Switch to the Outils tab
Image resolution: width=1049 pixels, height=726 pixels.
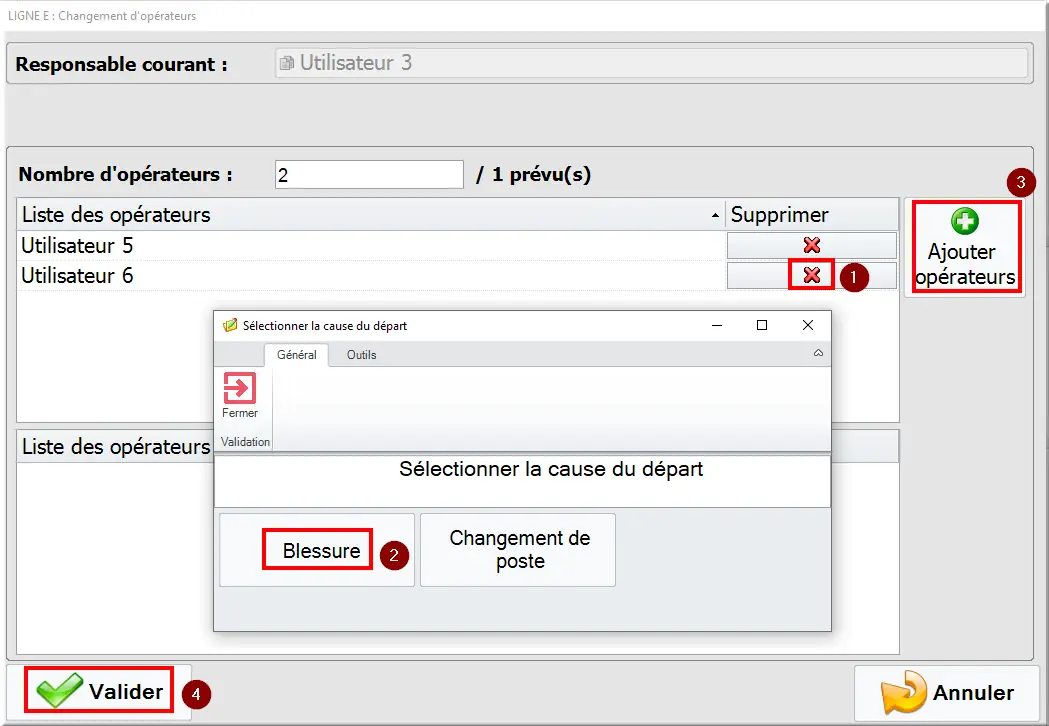pyautogui.click(x=361, y=355)
